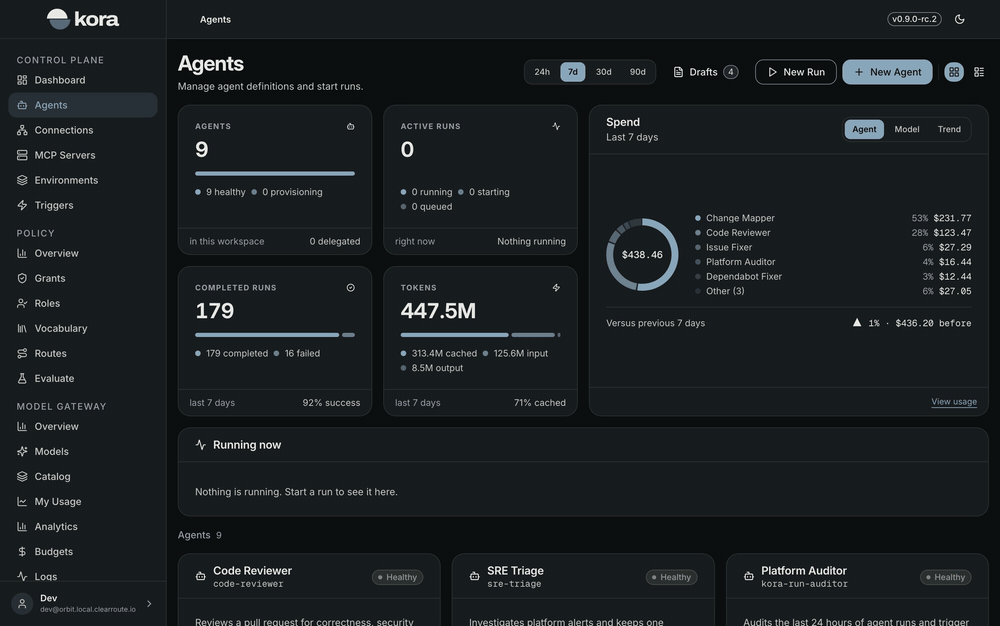The image size is (1000, 626).
Task: Open the Catalog page
Action: (x=83, y=477)
